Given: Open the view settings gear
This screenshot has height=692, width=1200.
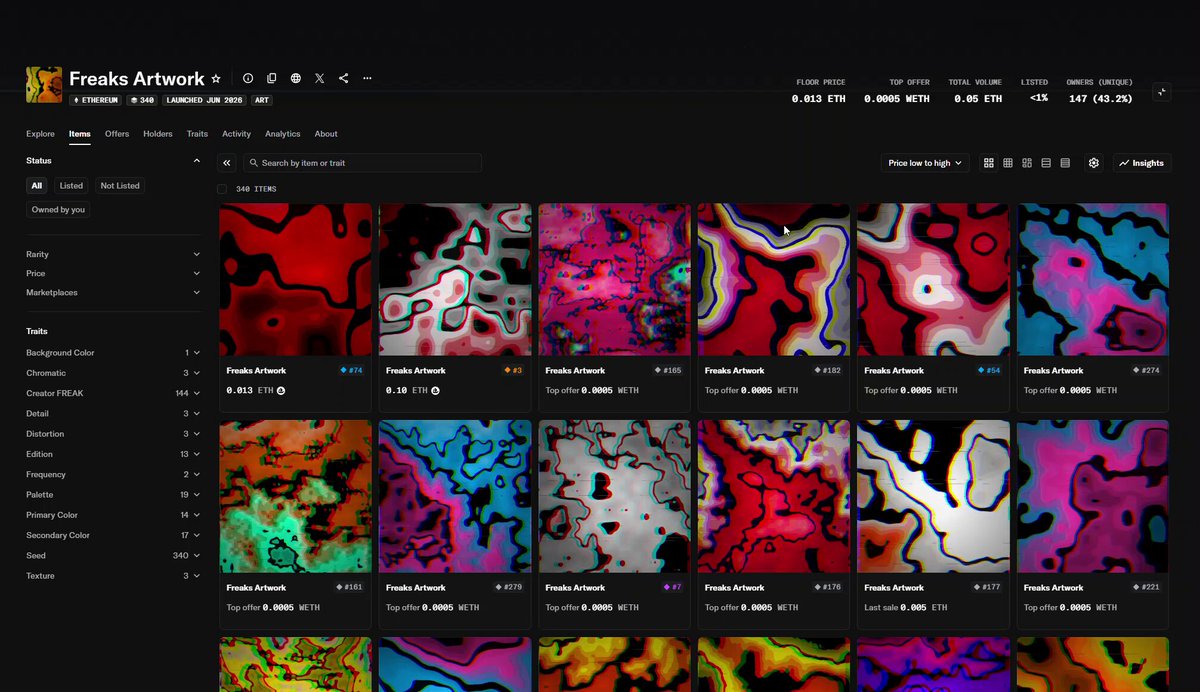Looking at the screenshot, I should (1094, 163).
